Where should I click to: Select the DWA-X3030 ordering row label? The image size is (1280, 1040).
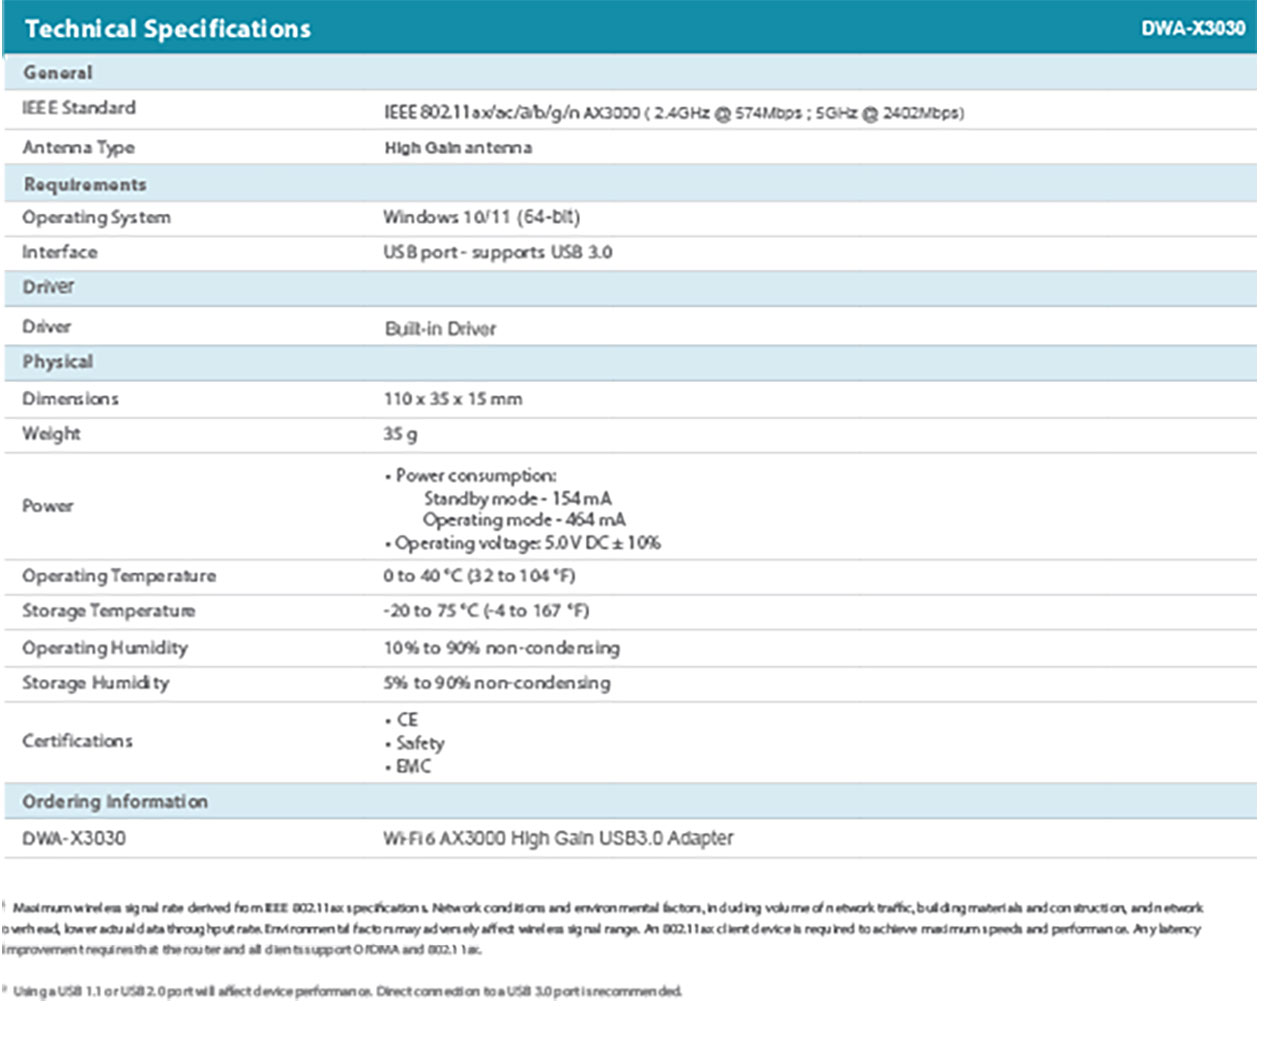click(x=74, y=838)
